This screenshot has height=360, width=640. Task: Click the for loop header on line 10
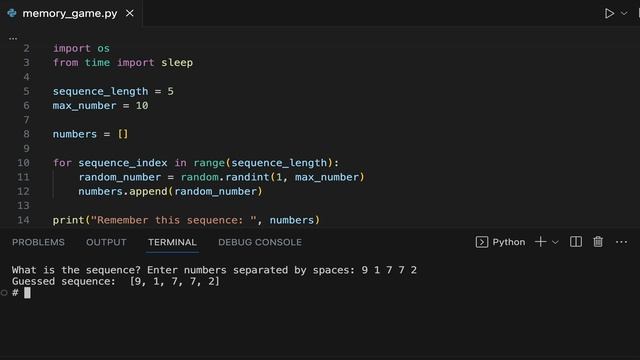pos(196,163)
